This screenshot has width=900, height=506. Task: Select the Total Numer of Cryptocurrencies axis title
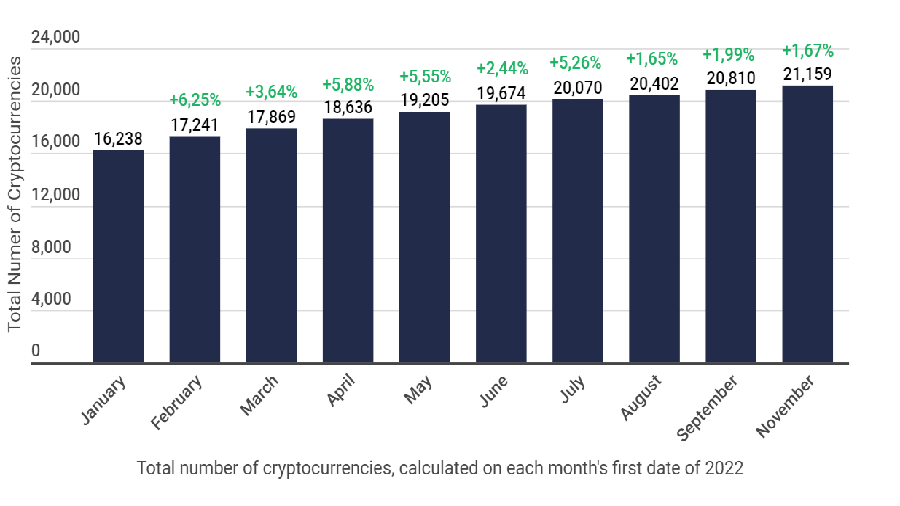[14, 194]
